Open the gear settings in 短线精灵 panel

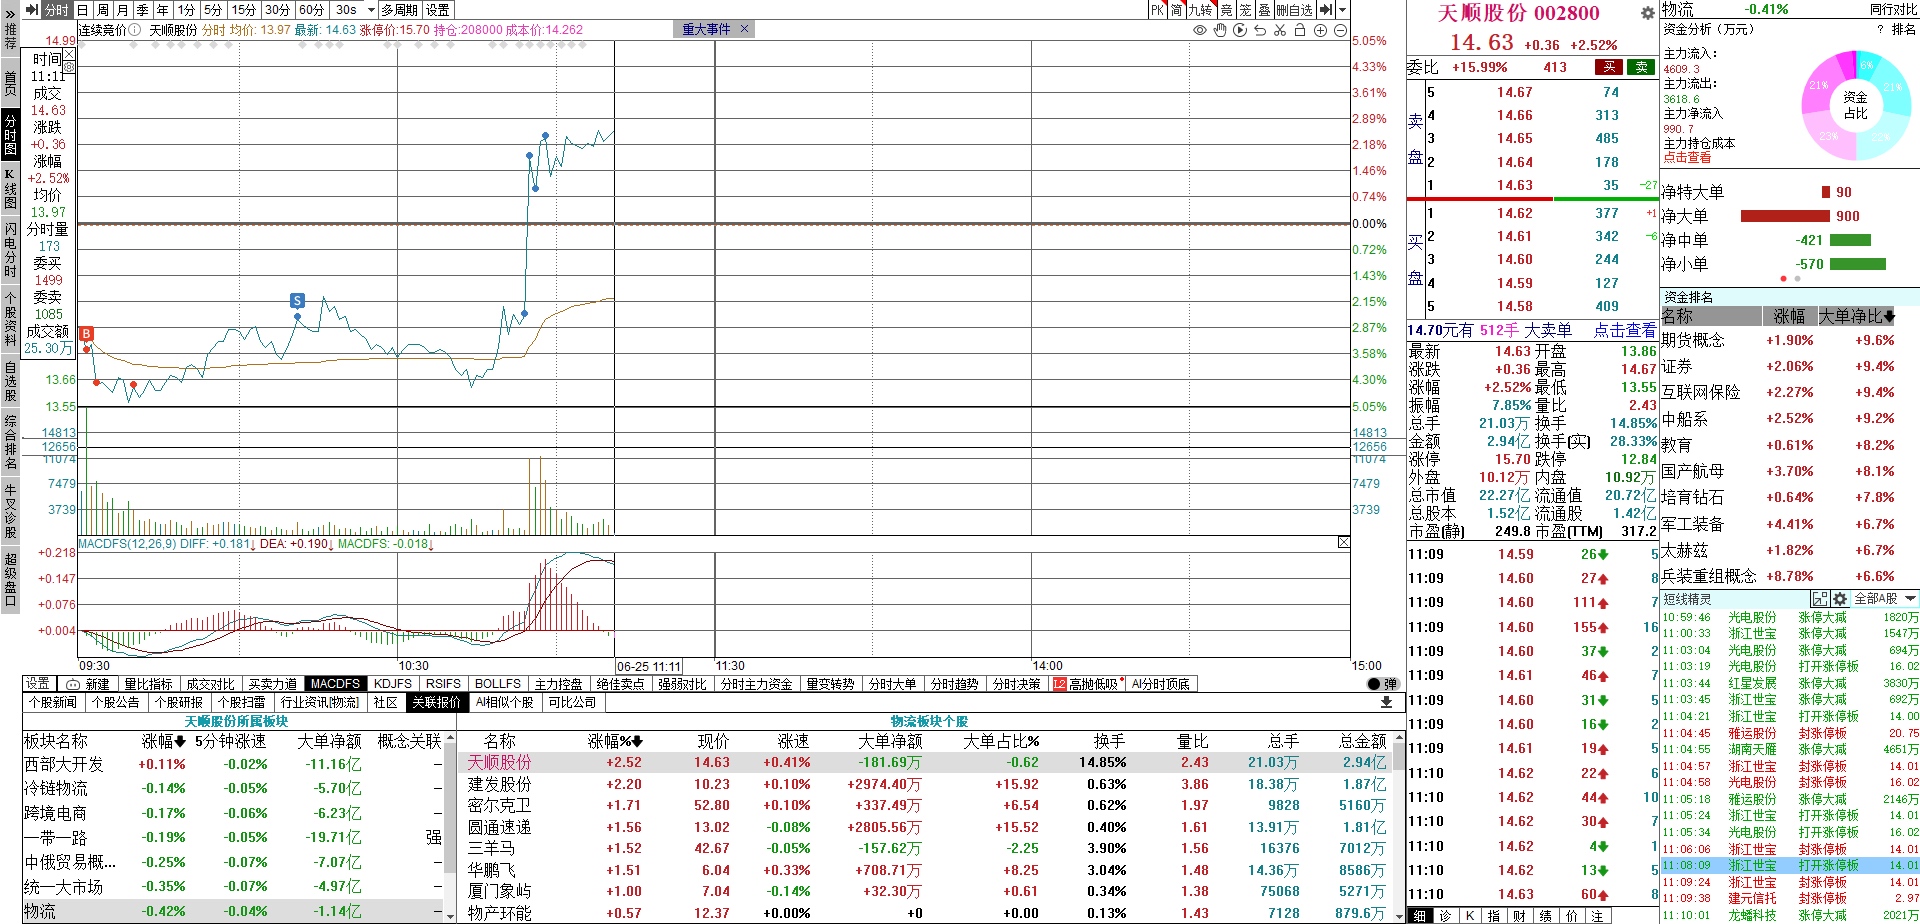pyautogui.click(x=1840, y=599)
